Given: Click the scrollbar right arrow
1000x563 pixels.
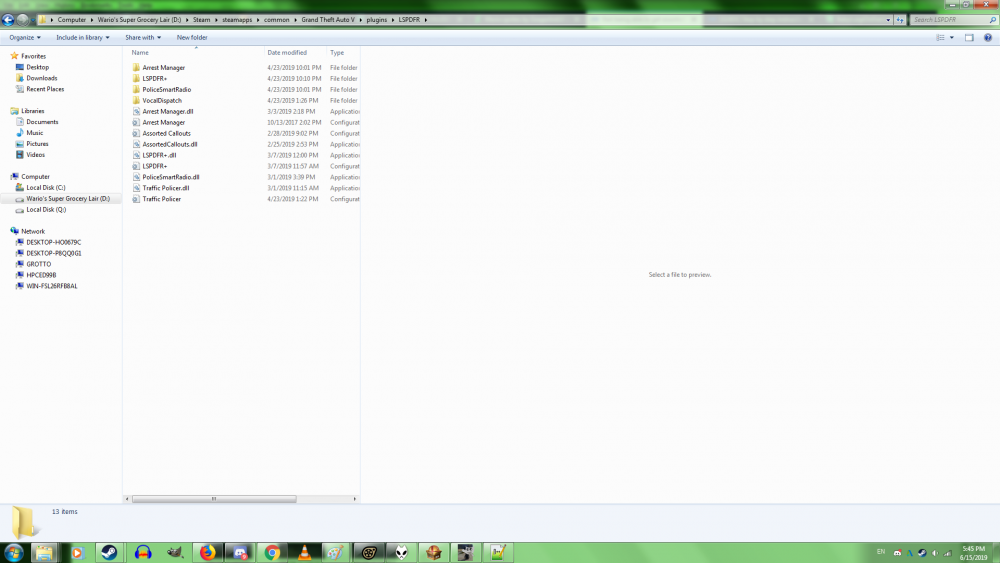Looking at the screenshot, I should (x=355, y=499).
